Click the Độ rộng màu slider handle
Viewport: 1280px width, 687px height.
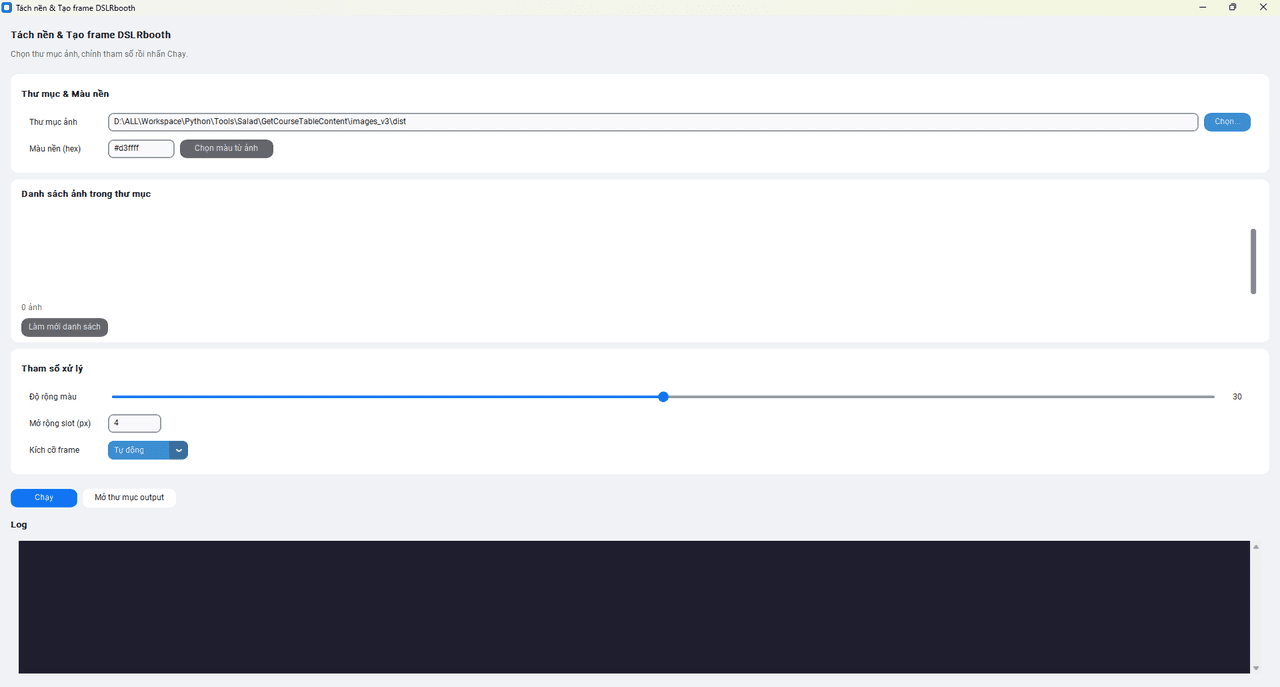[x=663, y=397]
